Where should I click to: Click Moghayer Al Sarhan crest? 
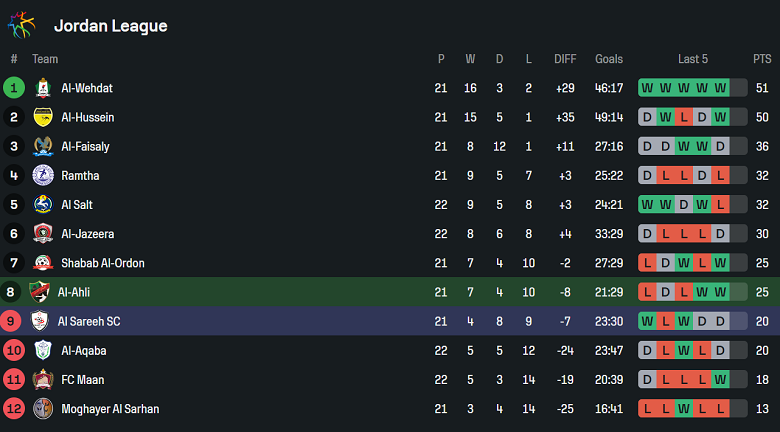pos(42,409)
